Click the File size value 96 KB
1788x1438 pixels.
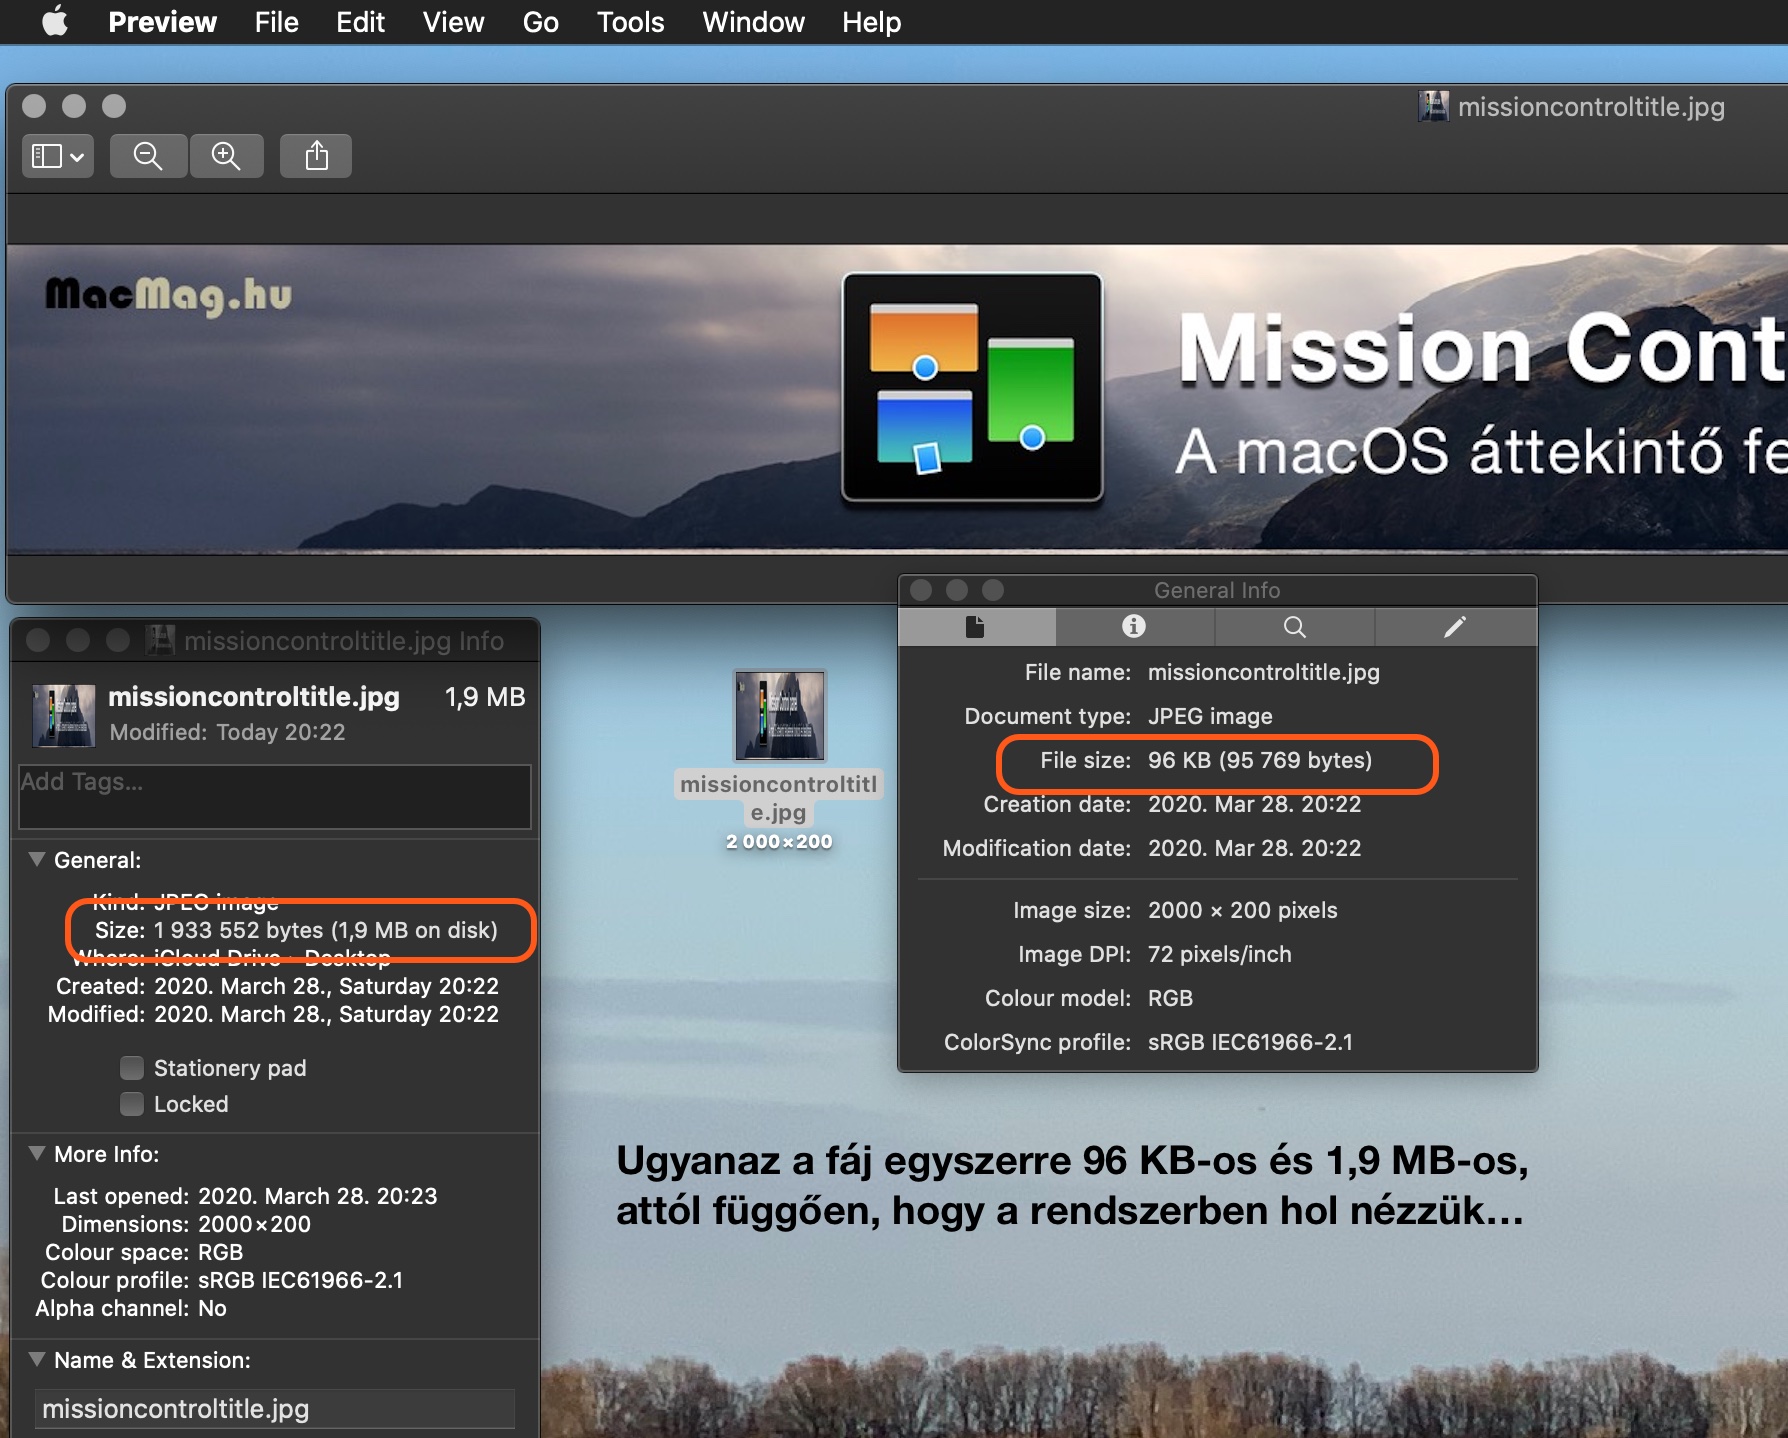click(x=1260, y=760)
